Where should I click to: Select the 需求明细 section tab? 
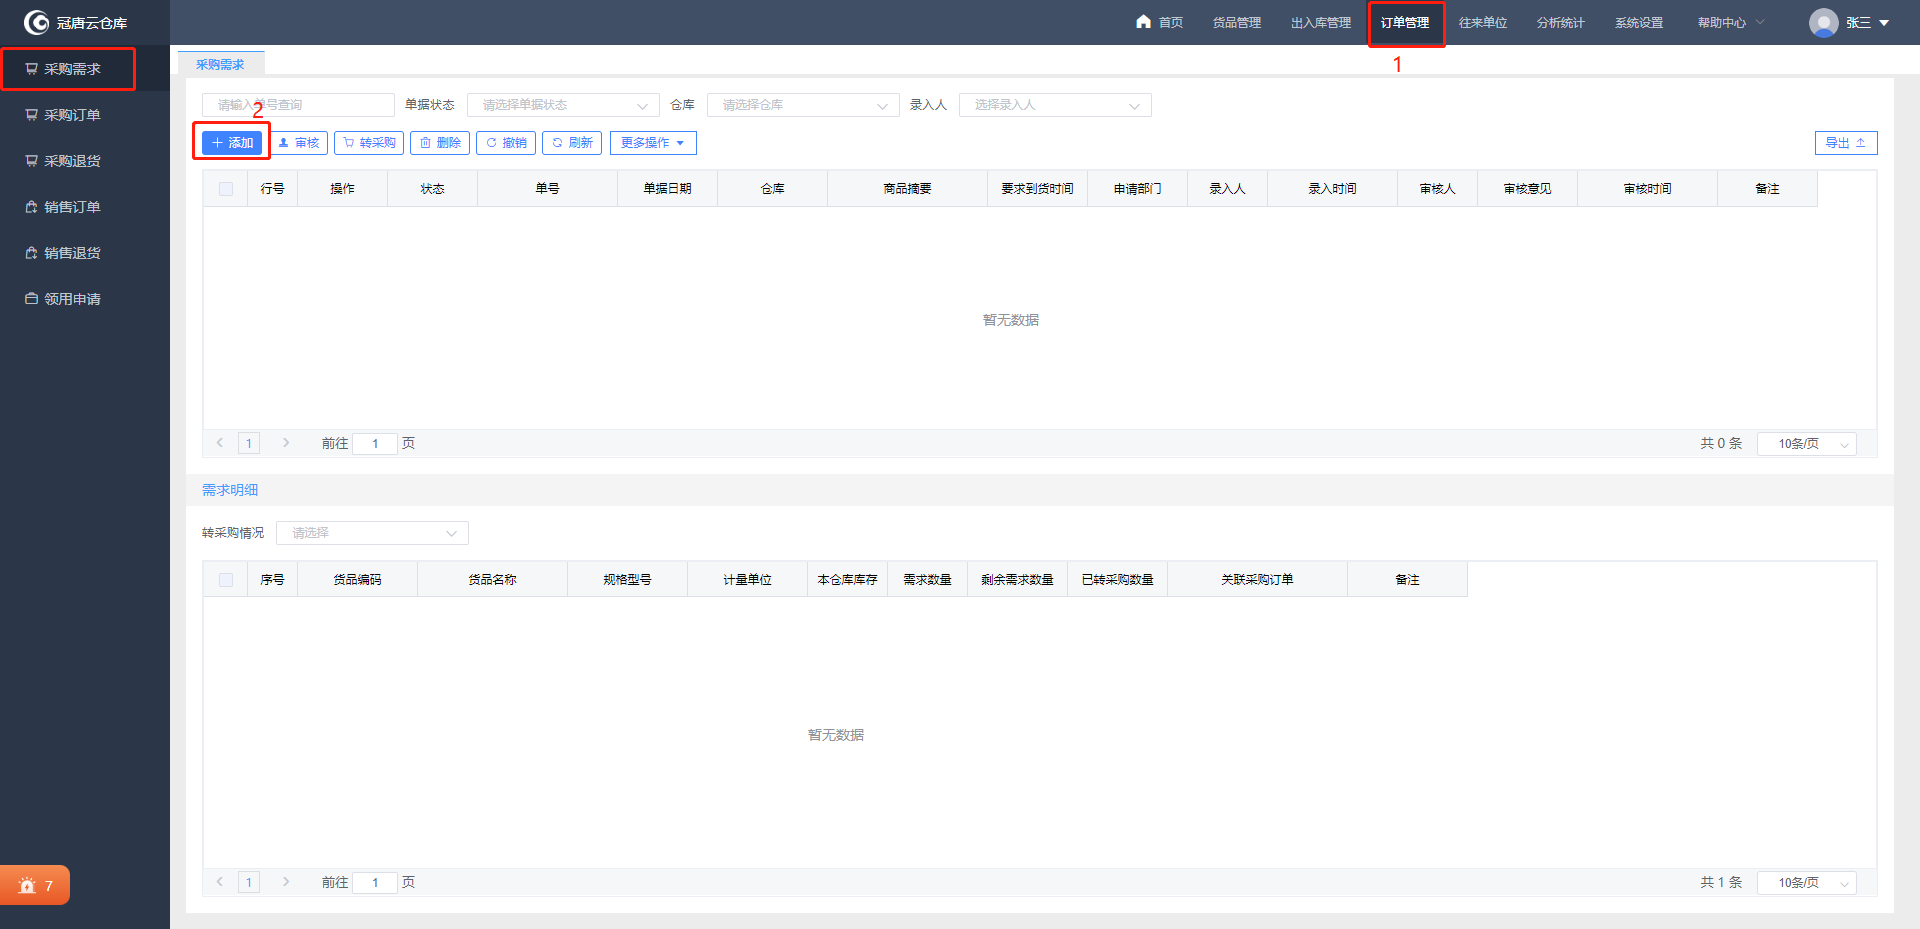230,490
